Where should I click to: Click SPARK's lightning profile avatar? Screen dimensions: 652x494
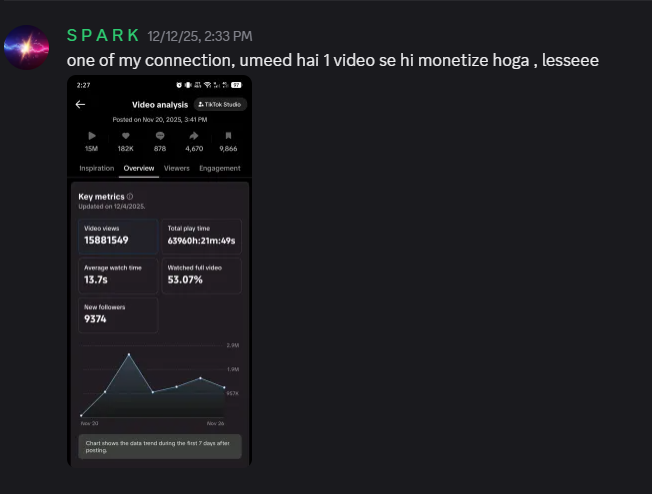[26, 47]
